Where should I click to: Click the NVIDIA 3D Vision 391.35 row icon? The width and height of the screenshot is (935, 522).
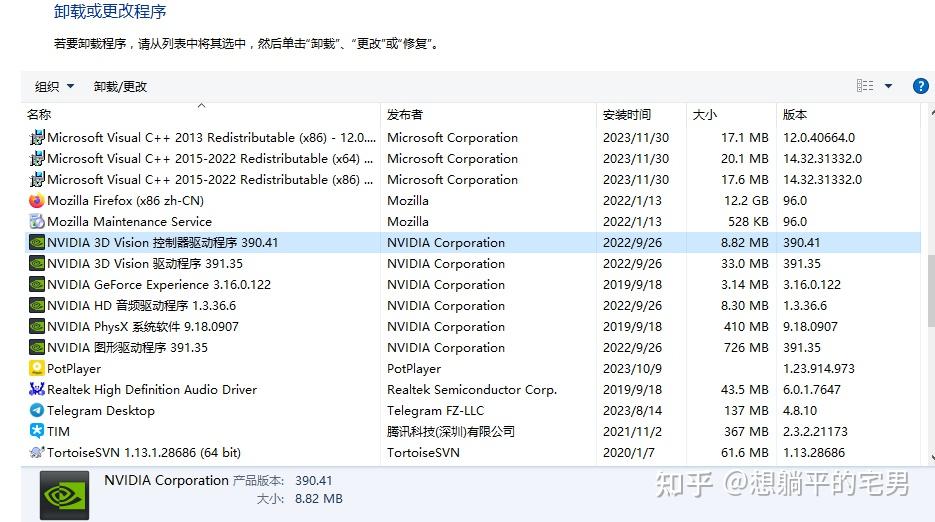[x=37, y=264]
